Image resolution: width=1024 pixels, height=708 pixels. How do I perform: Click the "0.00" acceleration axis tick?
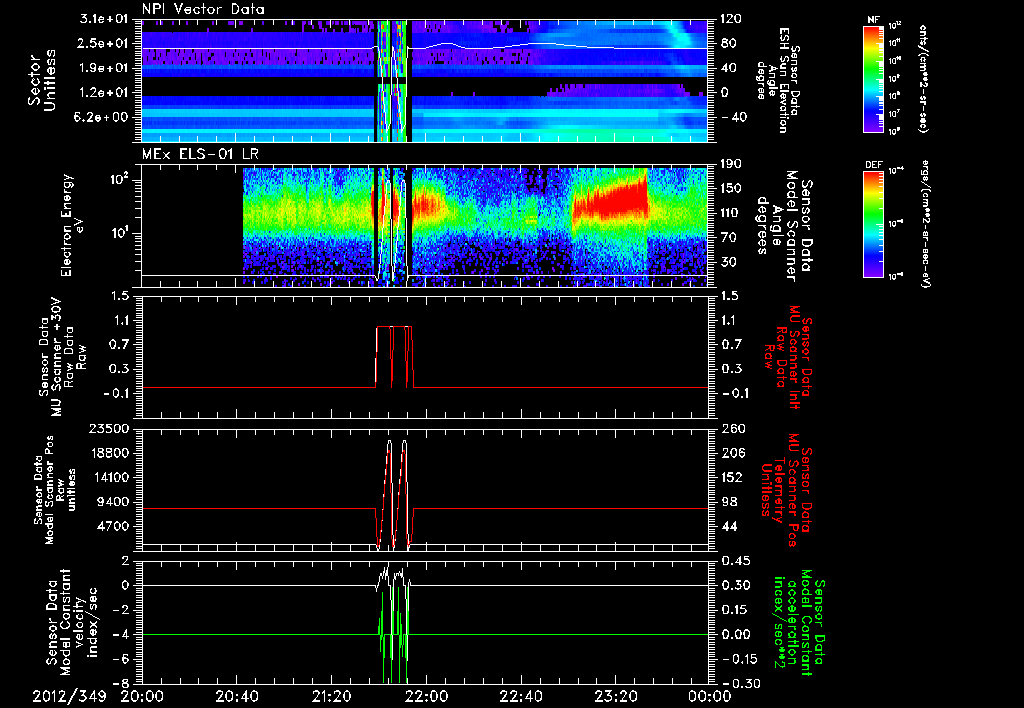click(x=735, y=634)
